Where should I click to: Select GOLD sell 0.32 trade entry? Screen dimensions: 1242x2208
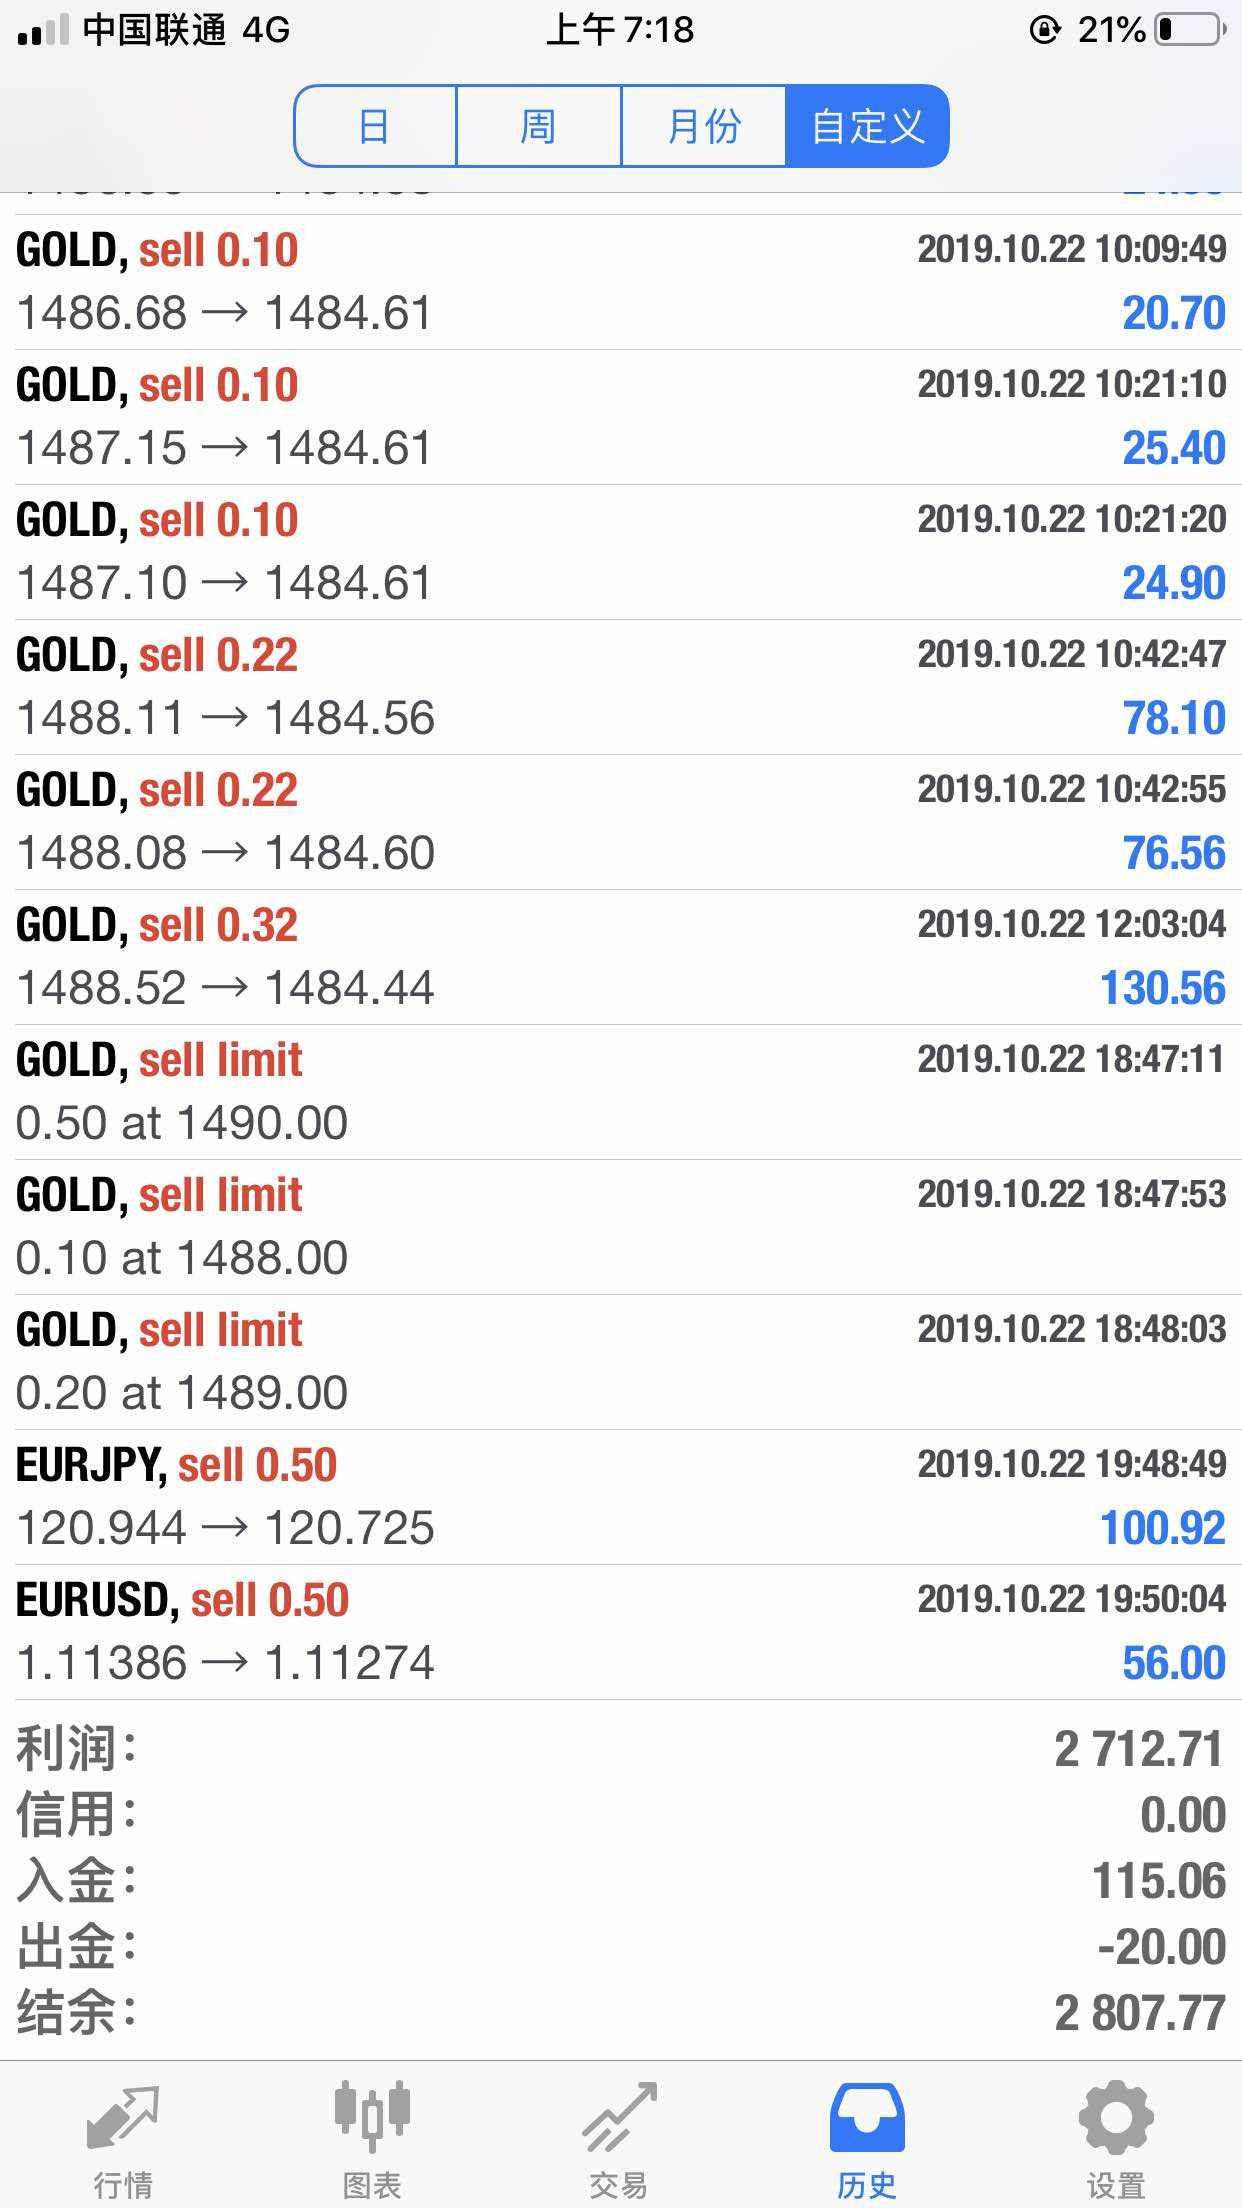click(620, 957)
